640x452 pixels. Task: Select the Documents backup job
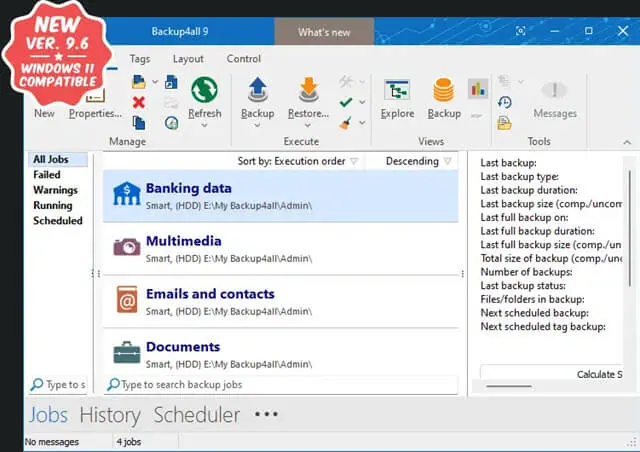click(x=280, y=352)
